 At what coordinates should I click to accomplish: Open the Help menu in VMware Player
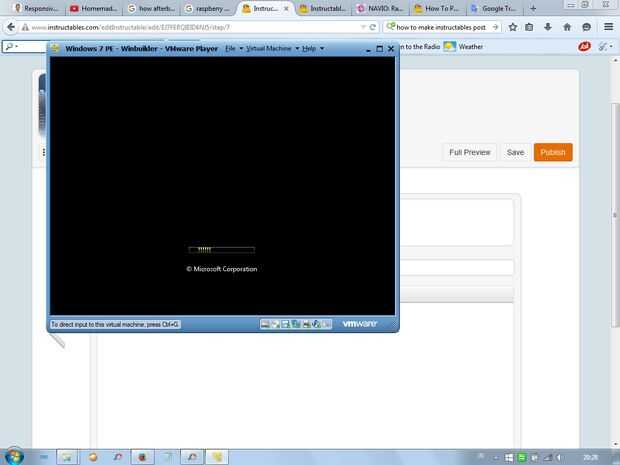[x=309, y=48]
